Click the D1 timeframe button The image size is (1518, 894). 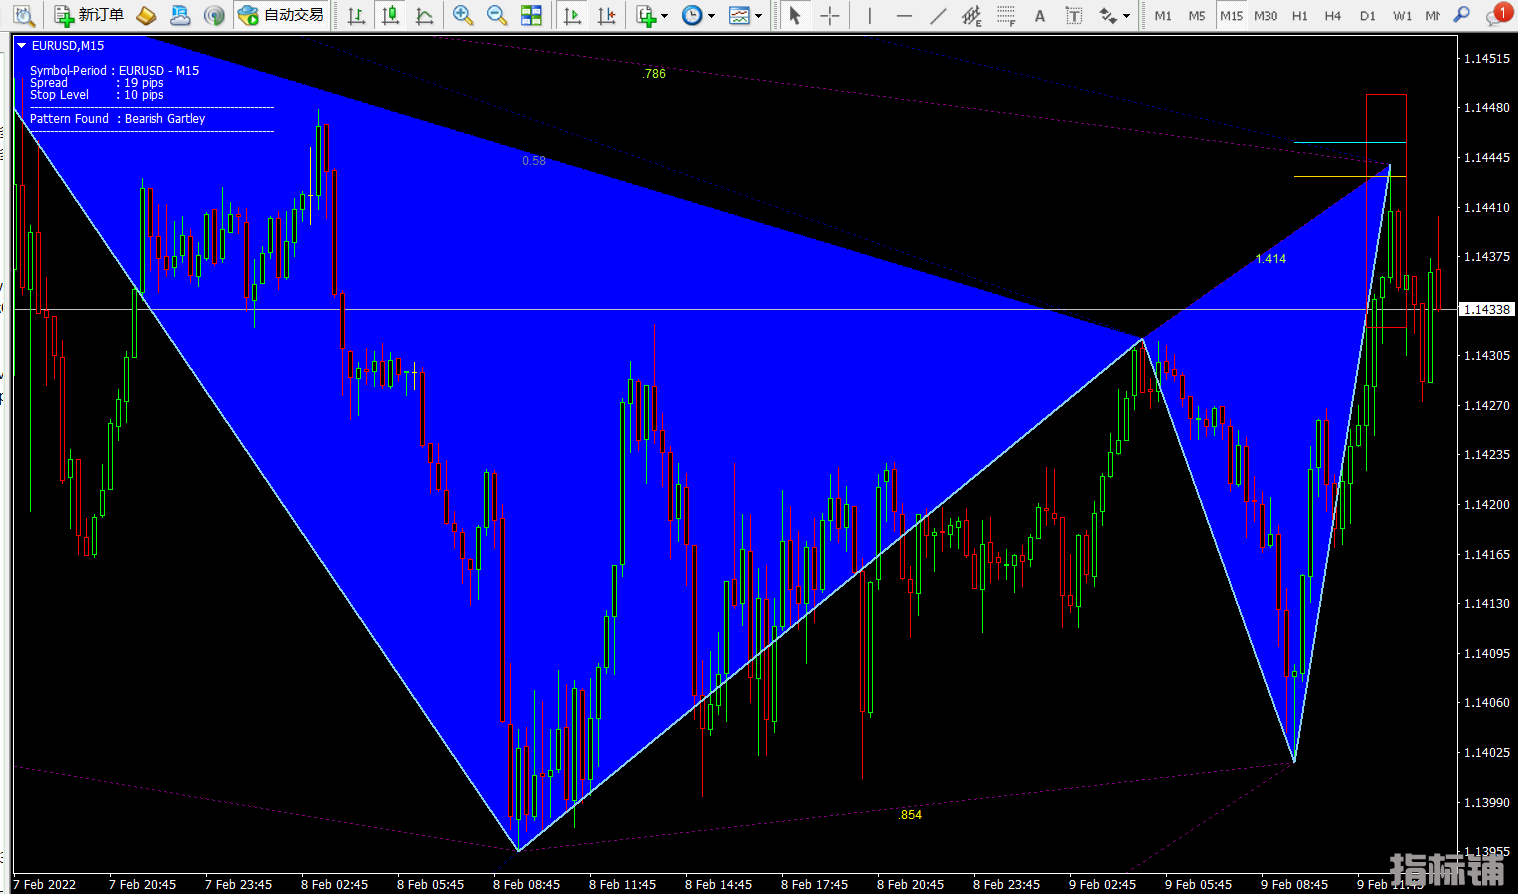tap(1367, 15)
